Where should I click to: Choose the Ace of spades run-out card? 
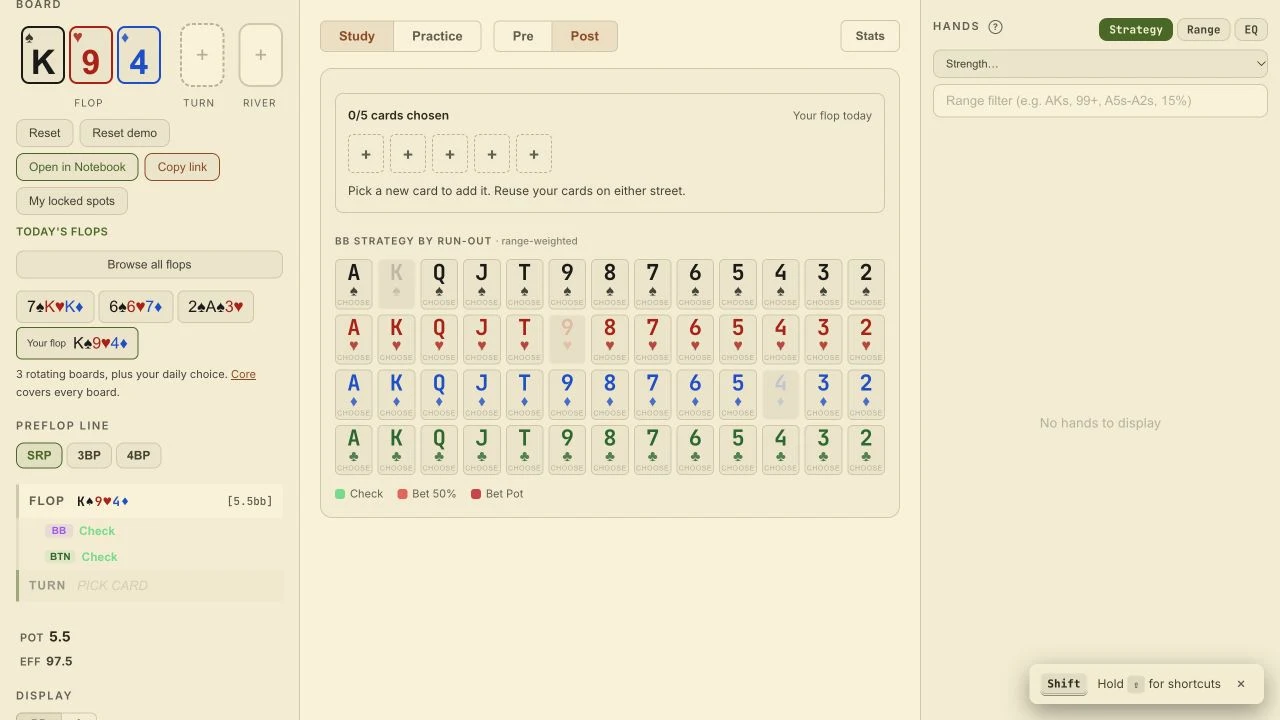tap(354, 284)
